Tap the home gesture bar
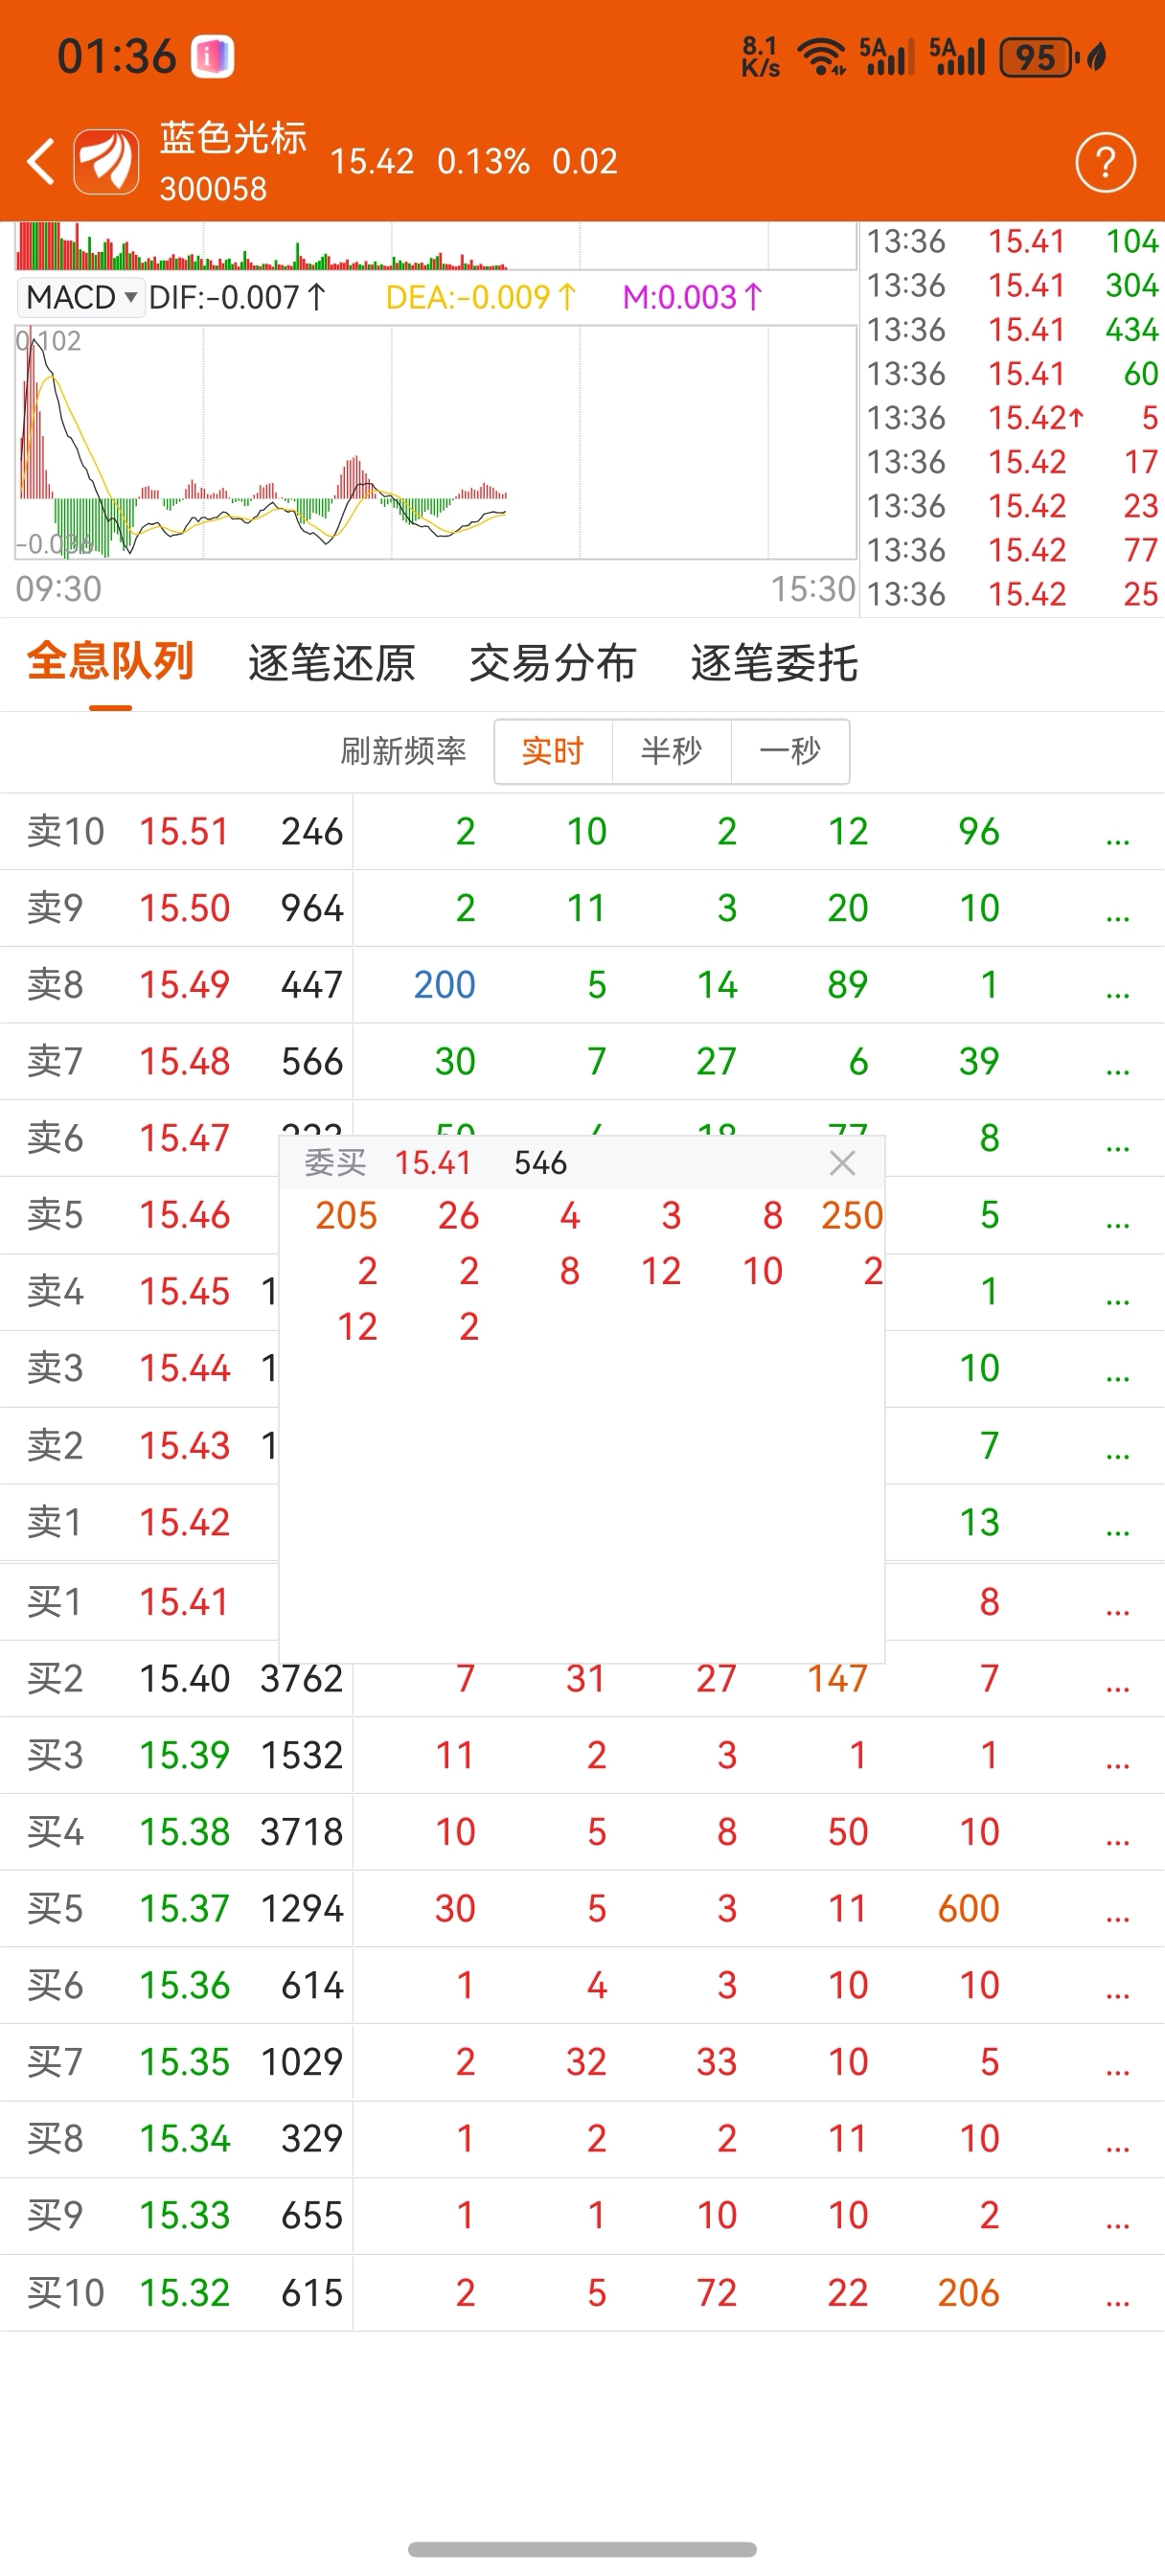Image resolution: width=1165 pixels, height=2576 pixels. tap(582, 2549)
